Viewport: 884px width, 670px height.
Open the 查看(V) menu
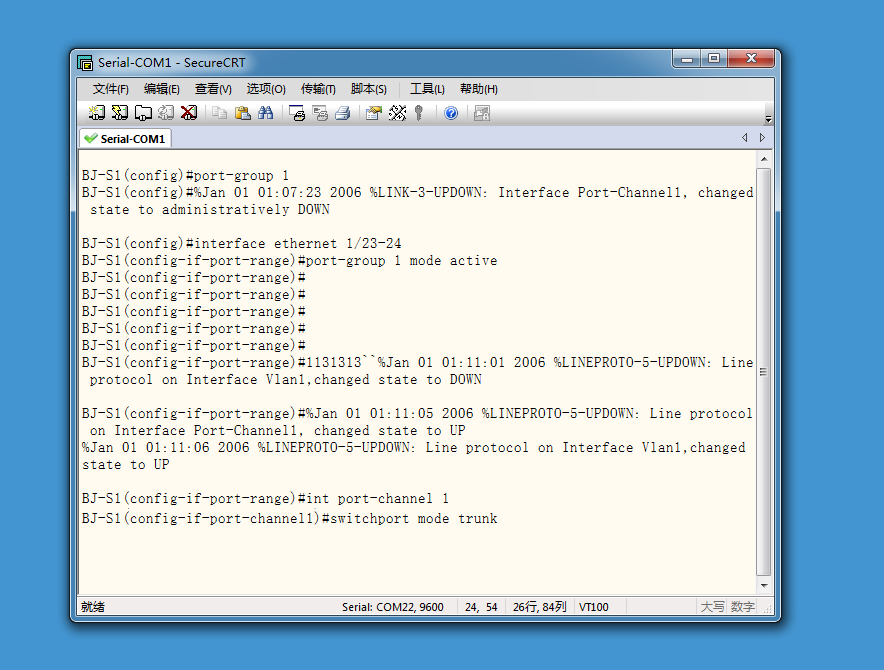point(213,89)
